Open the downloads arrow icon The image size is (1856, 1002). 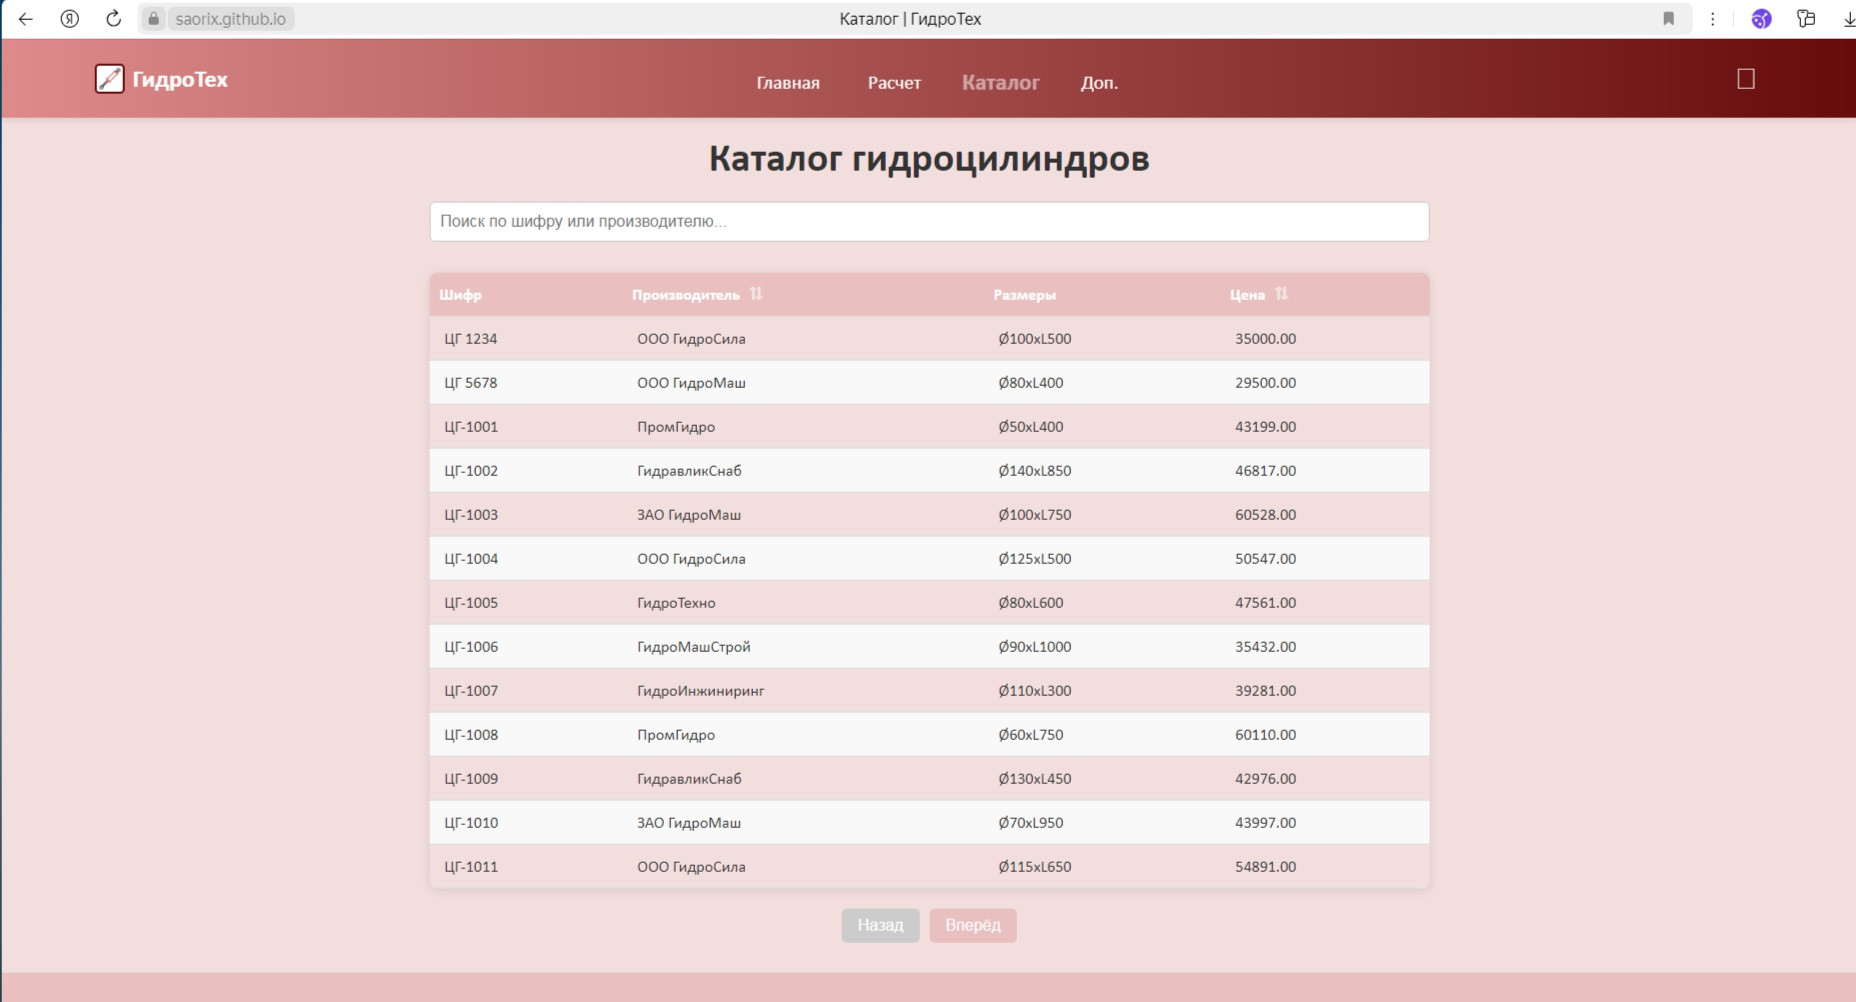[x=1848, y=19]
